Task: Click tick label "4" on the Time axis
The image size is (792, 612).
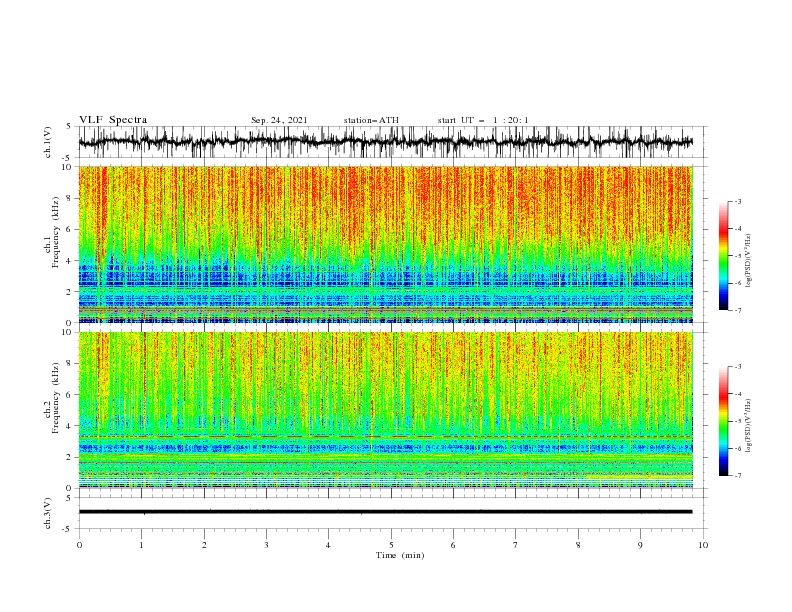Action: click(328, 545)
